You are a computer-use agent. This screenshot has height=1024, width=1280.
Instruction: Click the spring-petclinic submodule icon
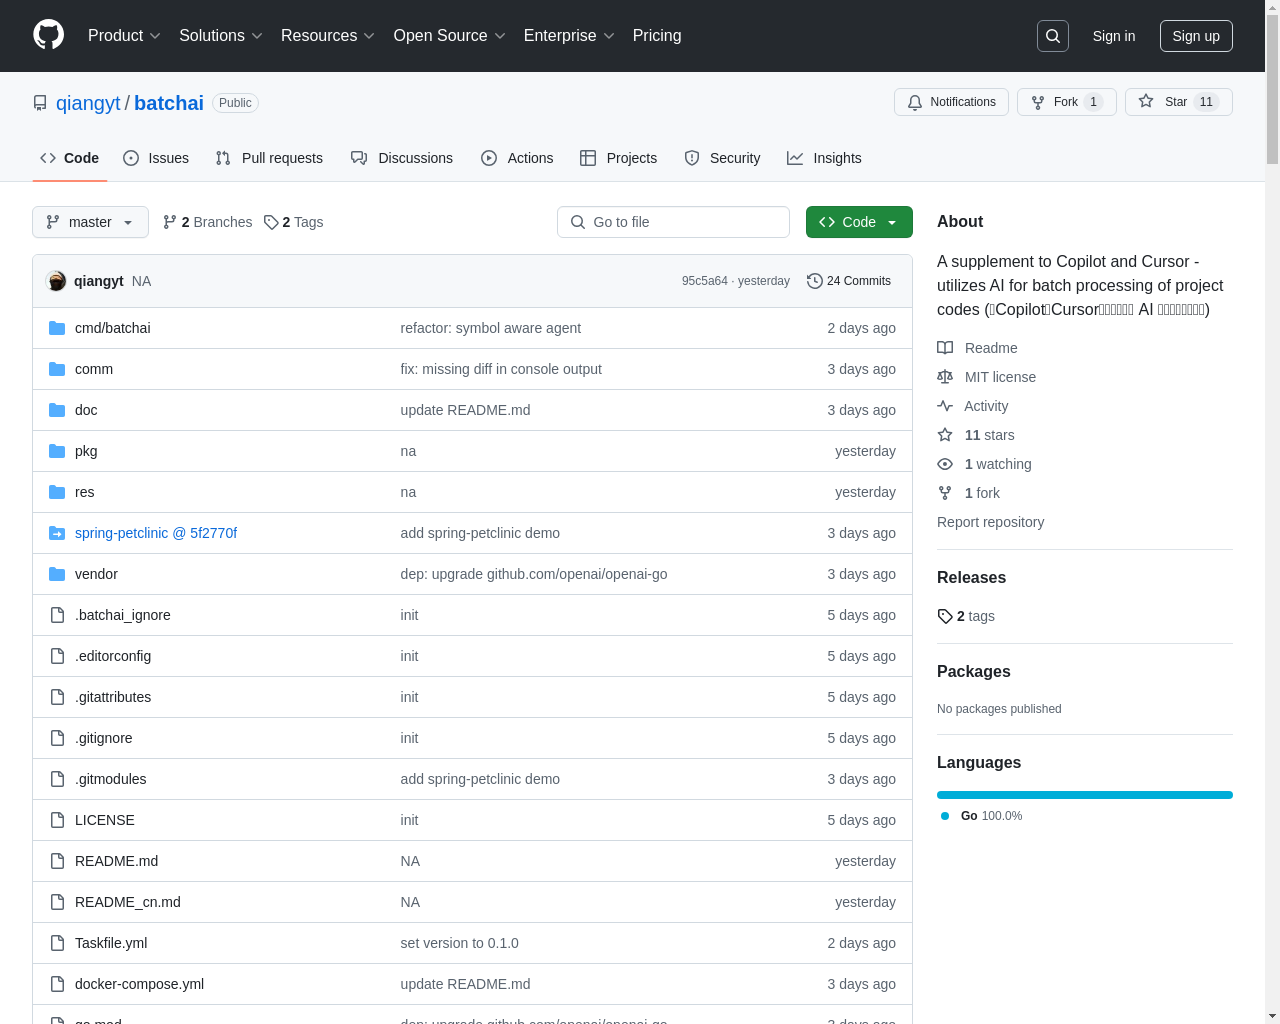tap(57, 533)
